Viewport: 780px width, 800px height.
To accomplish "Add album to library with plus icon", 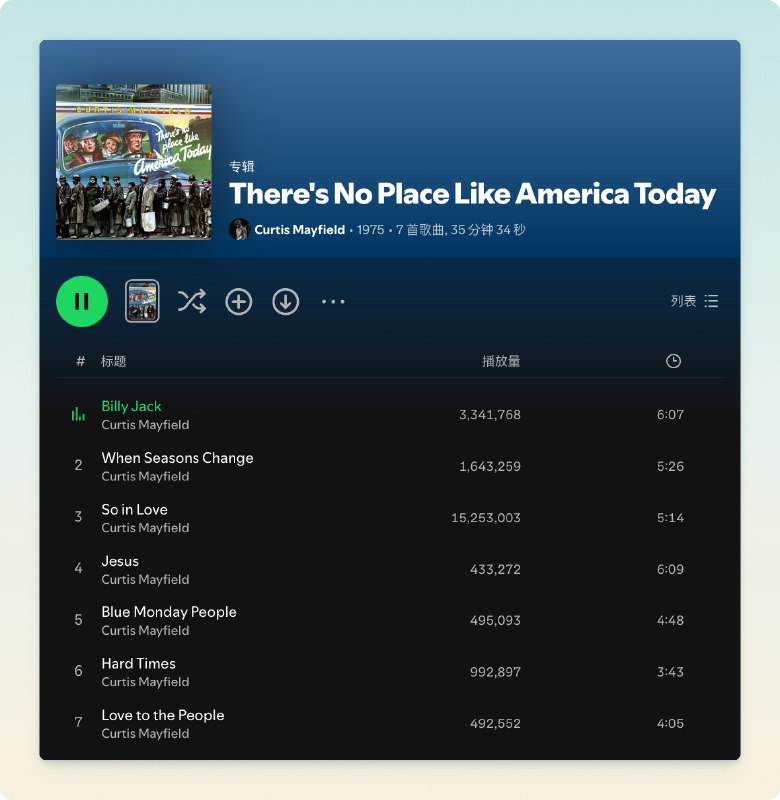I will pyautogui.click(x=239, y=302).
